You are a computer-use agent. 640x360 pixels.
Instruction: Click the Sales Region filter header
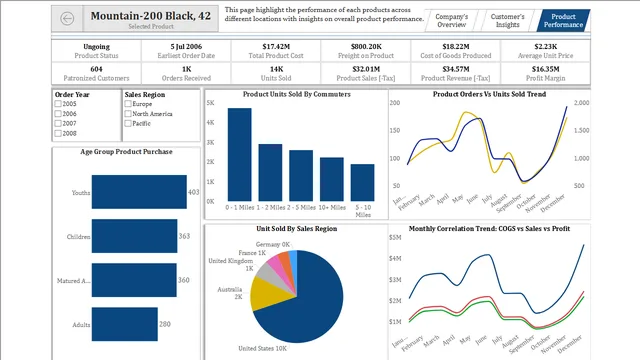tap(145, 95)
